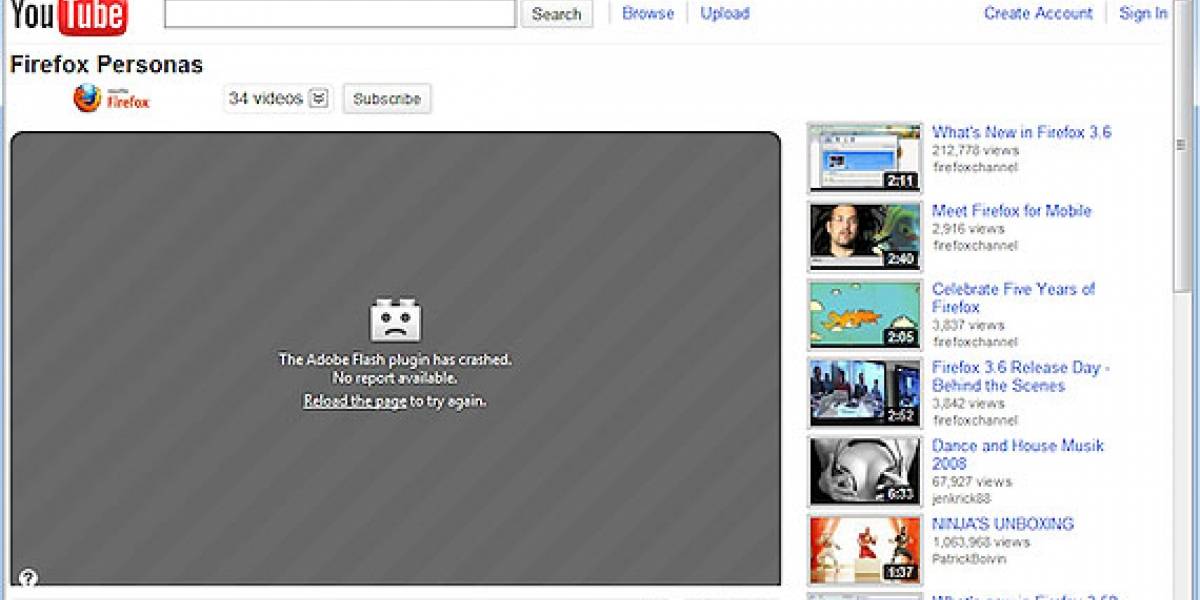Viewport: 1200px width, 600px height.
Task: Click the 34 videos count text
Action: click(265, 98)
